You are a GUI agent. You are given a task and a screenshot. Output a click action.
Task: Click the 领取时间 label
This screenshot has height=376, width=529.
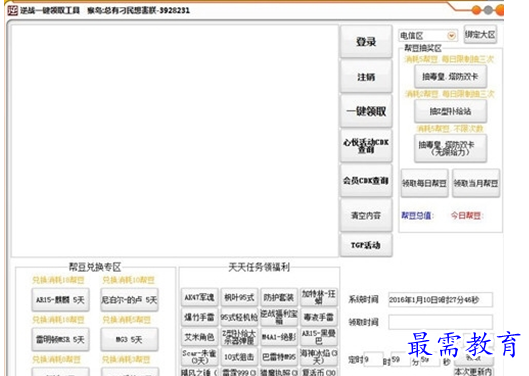click(x=364, y=322)
